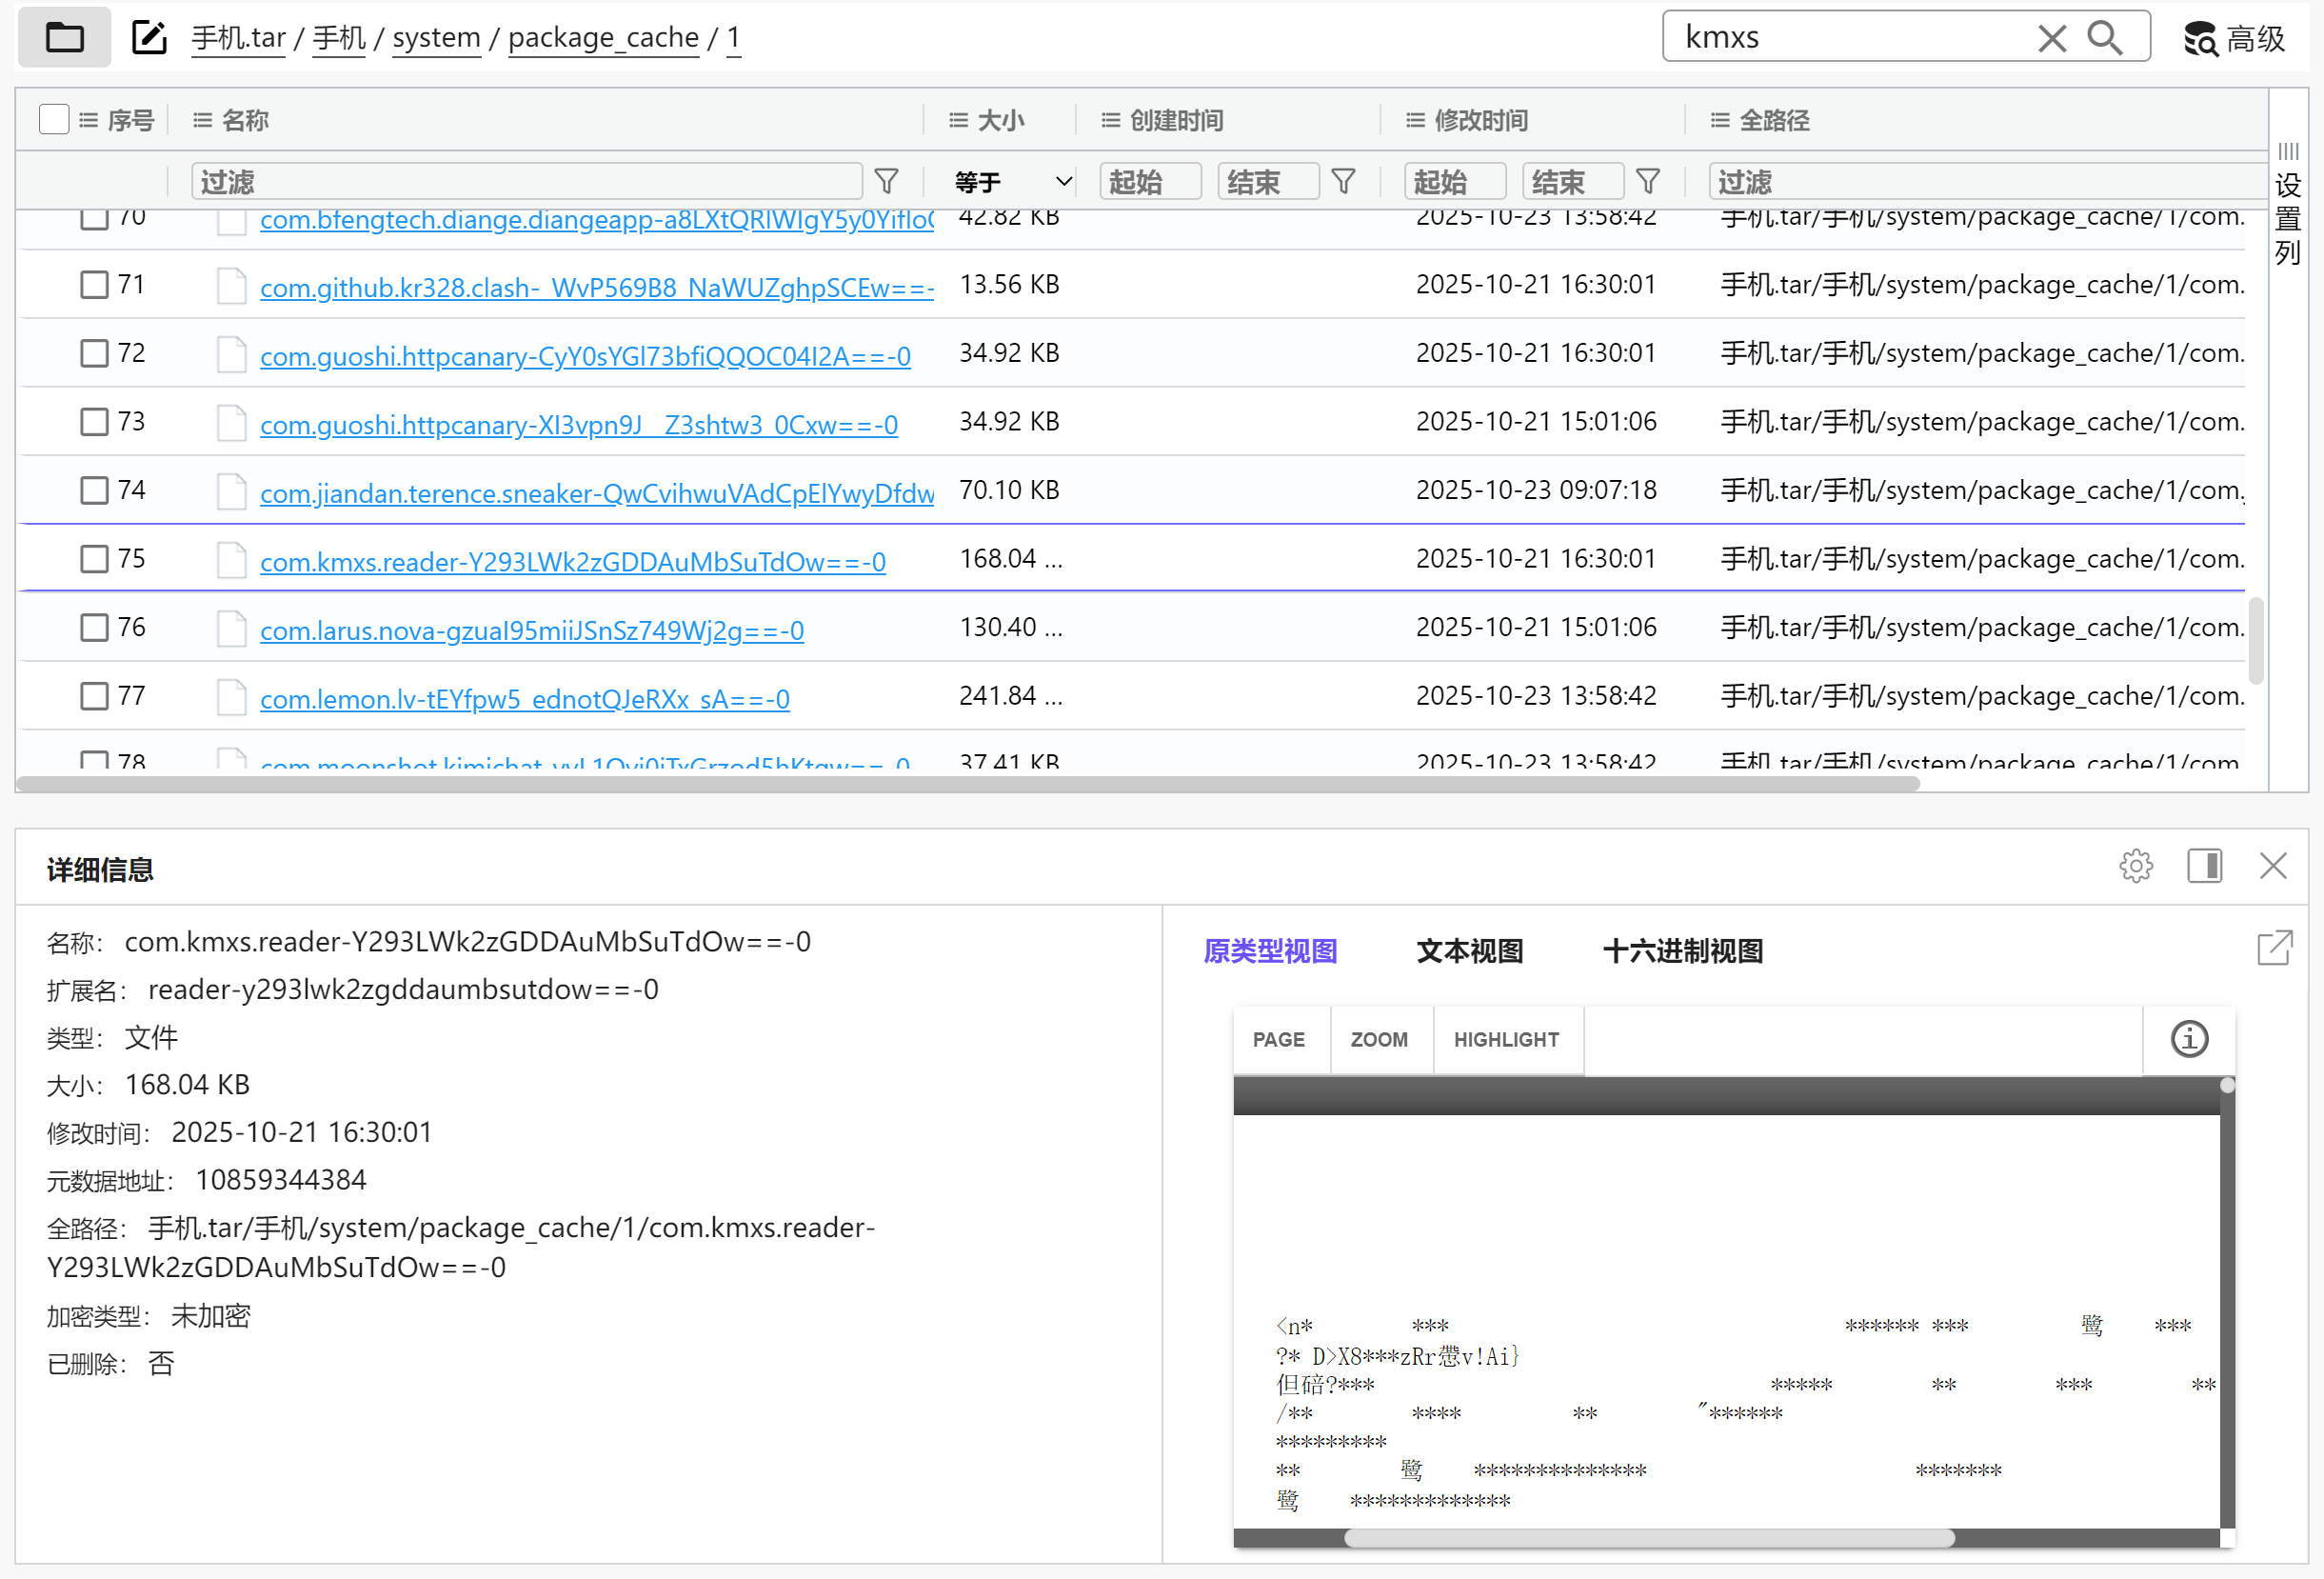Check the row 75 checkbox
Image resolution: width=2324 pixels, height=1579 pixels.
coord(94,559)
